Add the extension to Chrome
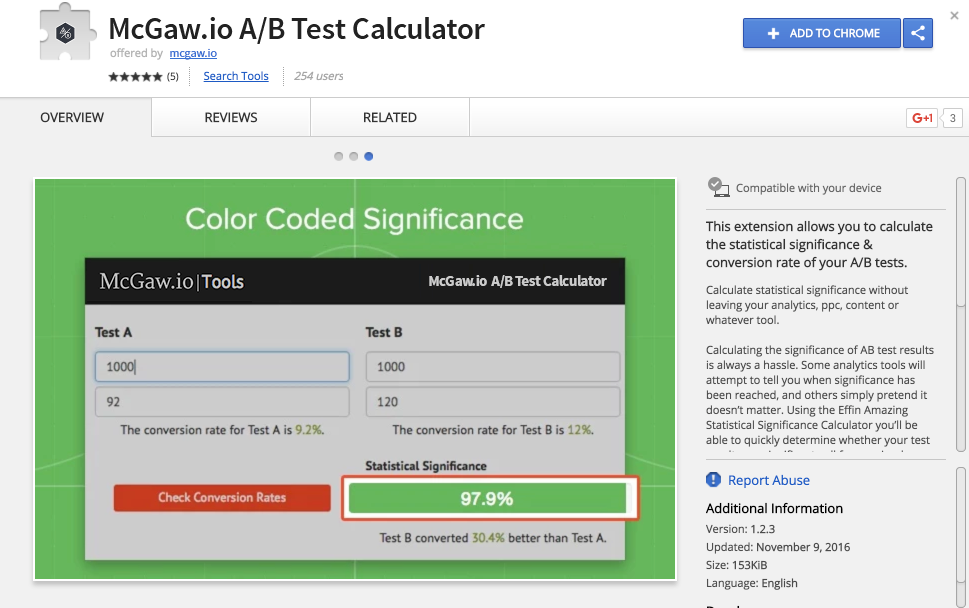969x608 pixels. (821, 33)
